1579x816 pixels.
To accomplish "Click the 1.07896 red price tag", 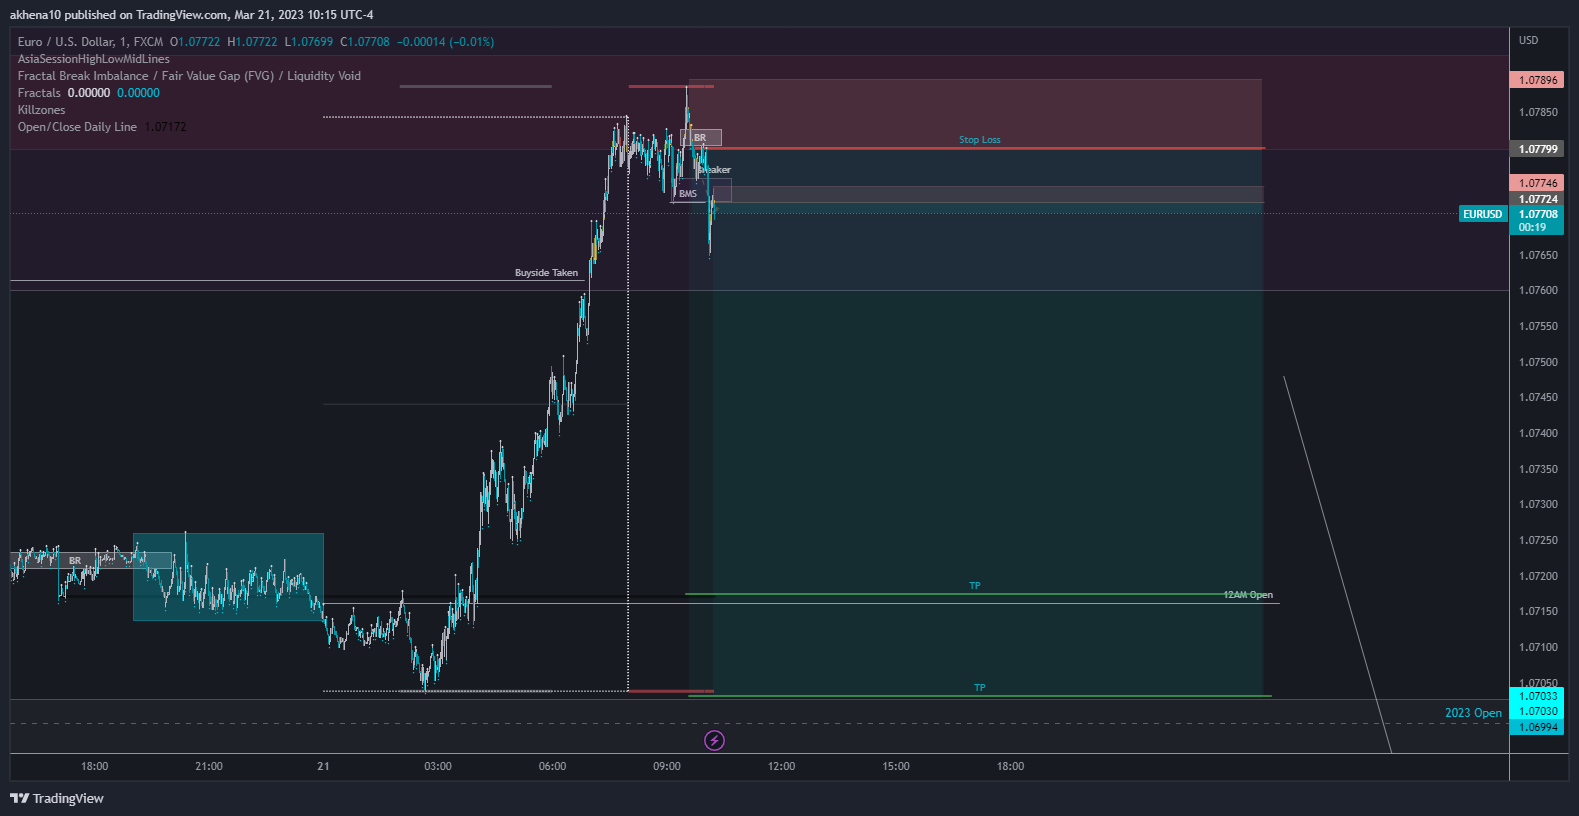I will pos(1537,80).
